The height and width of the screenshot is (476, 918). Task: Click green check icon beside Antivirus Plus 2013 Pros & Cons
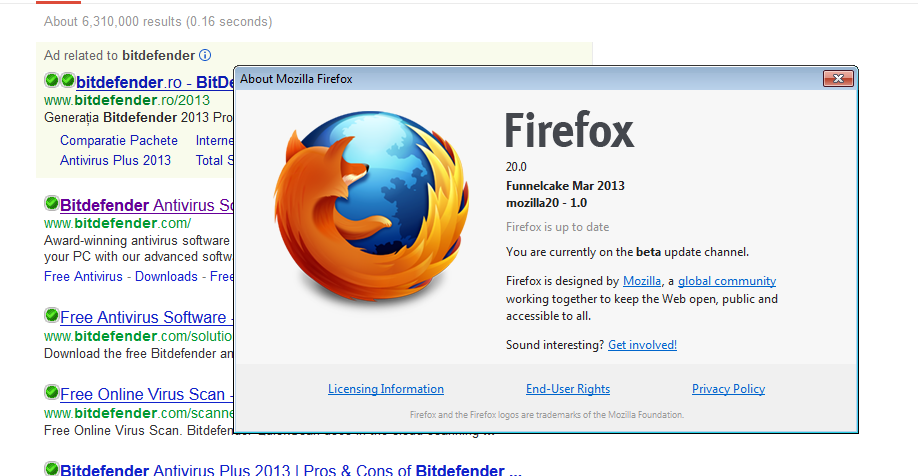click(52, 468)
